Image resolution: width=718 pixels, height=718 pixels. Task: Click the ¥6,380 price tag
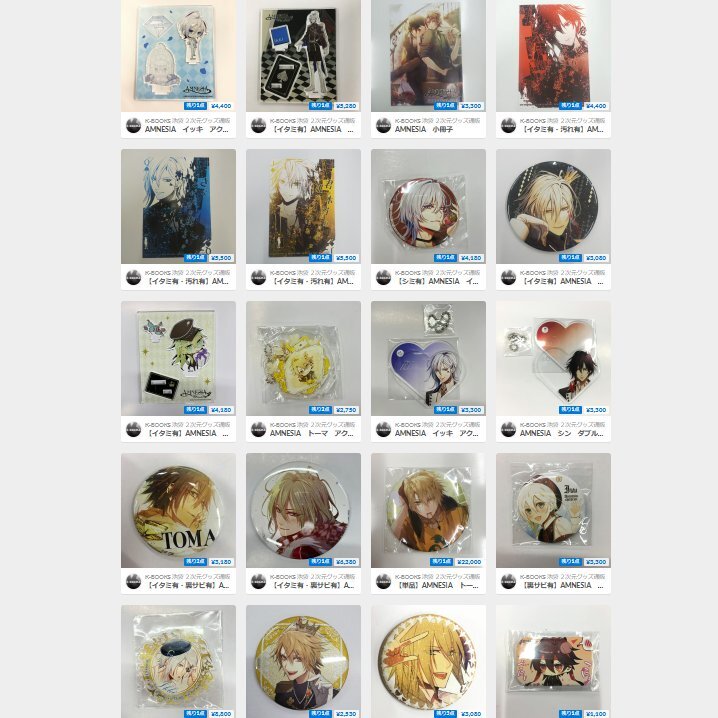[x=346, y=562]
